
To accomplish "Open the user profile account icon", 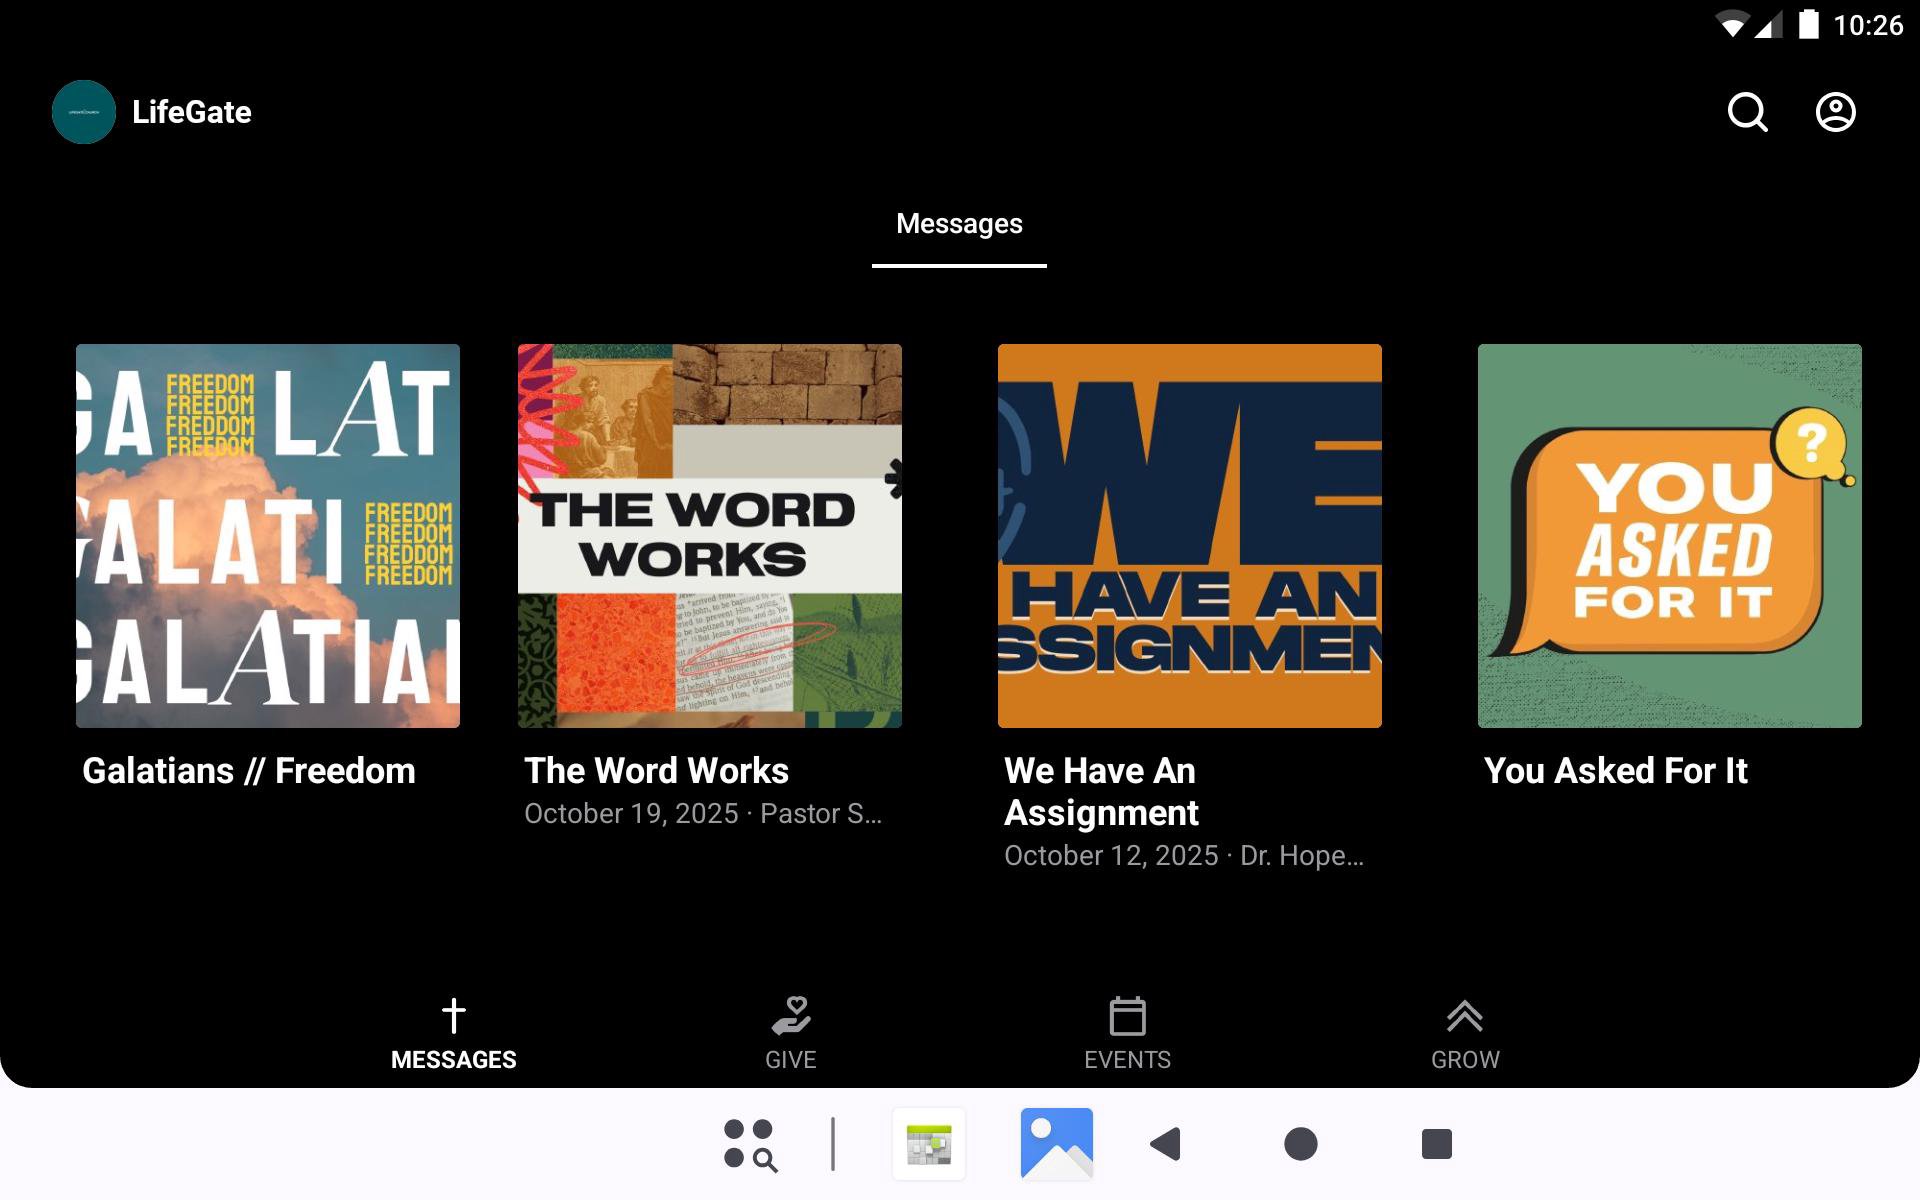I will [x=1835, y=112].
